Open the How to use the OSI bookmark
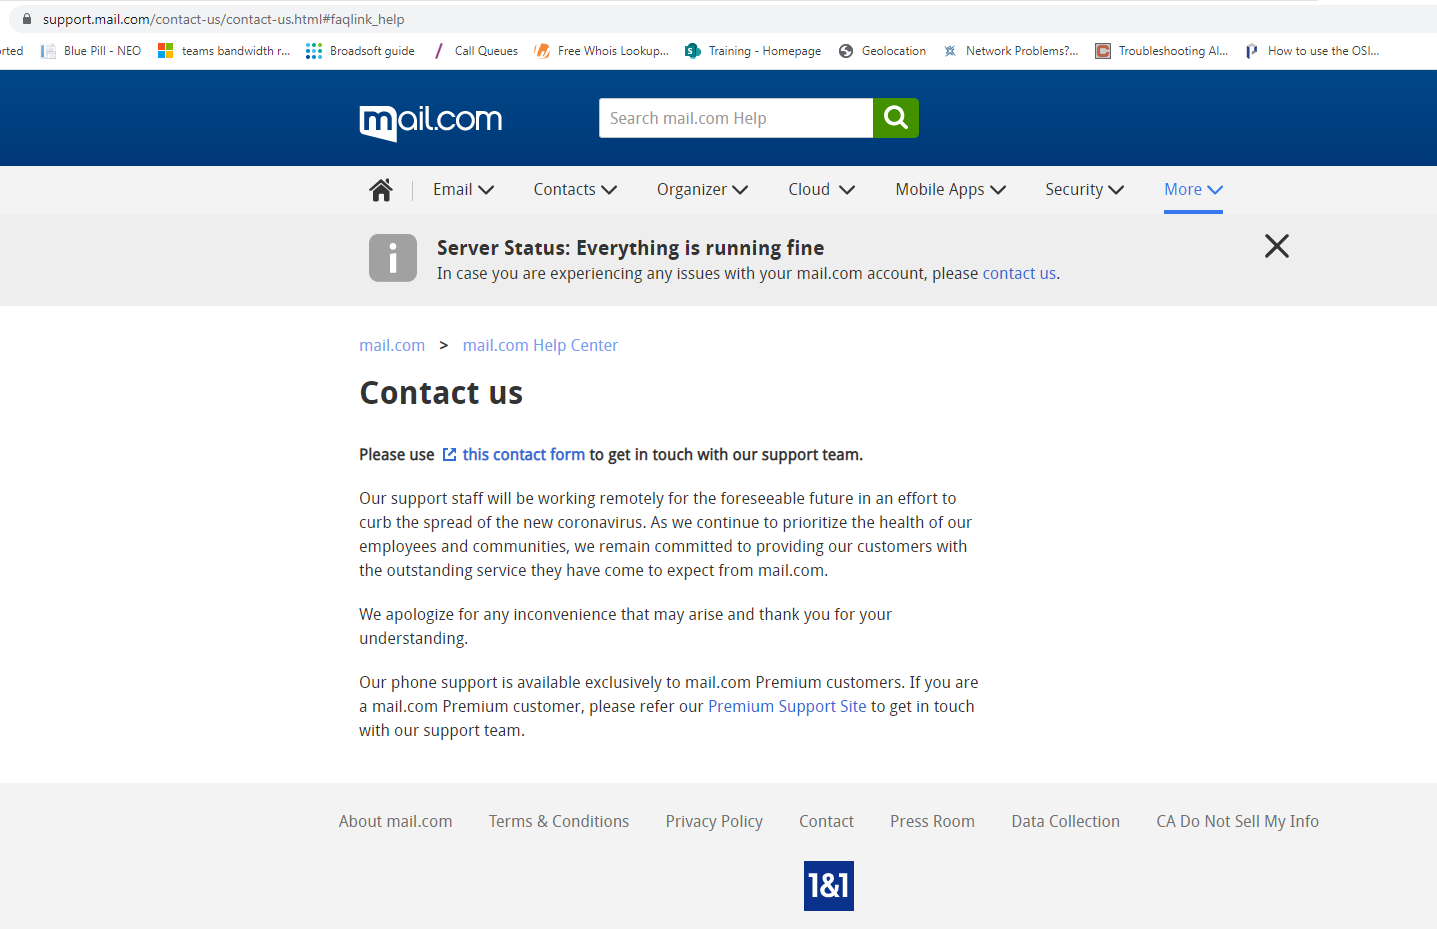1437x929 pixels. tap(1312, 51)
